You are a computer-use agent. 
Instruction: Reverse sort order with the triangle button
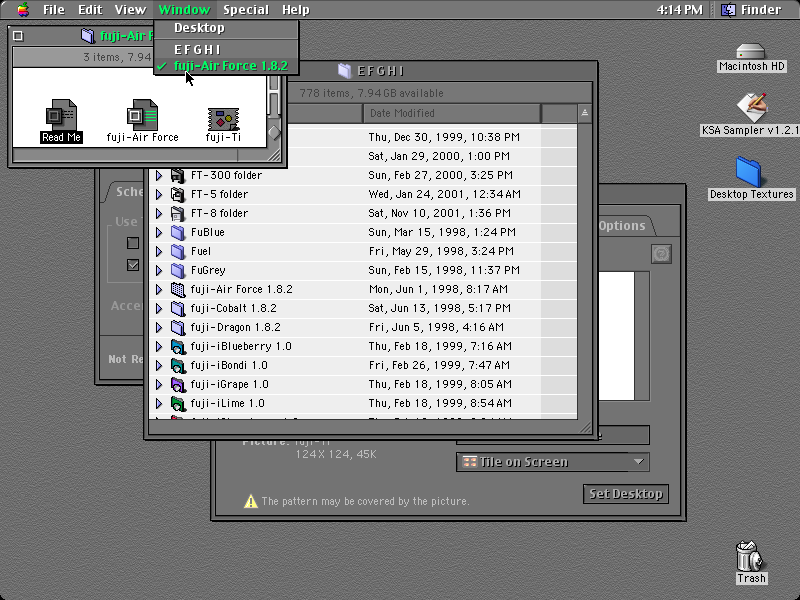tap(585, 113)
